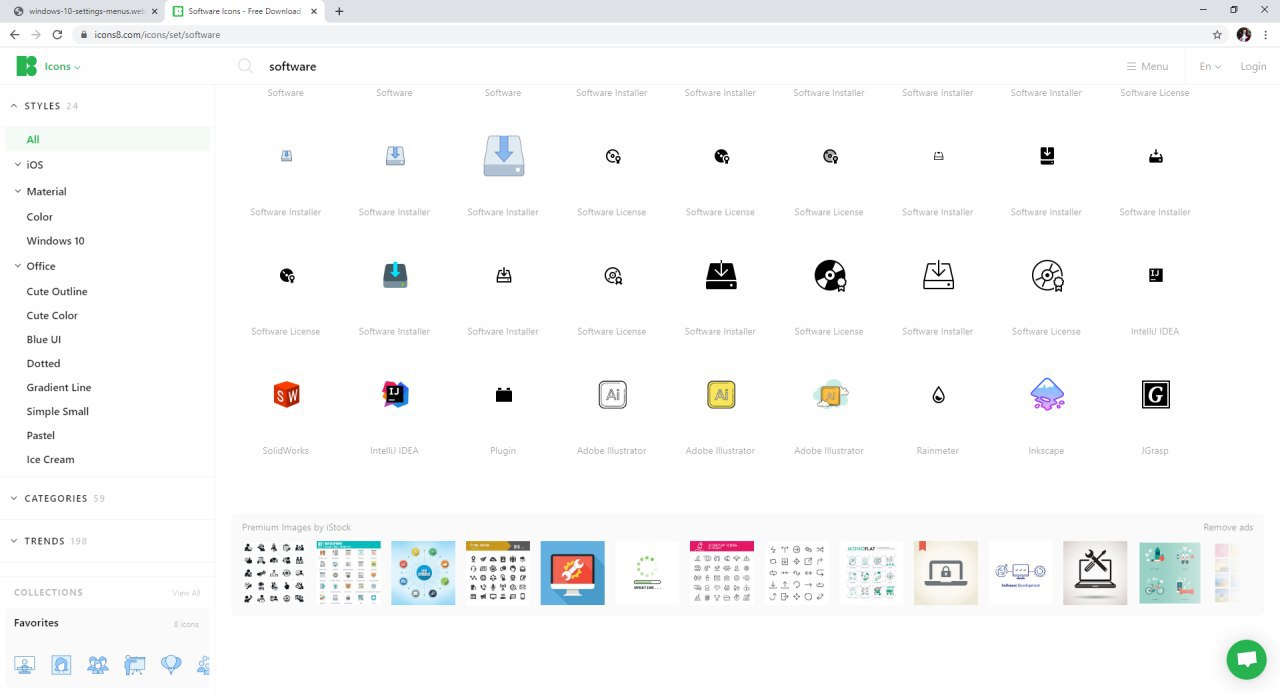Select the large solid black Software Installer icon
The height and width of the screenshot is (693, 1280).
point(721,275)
